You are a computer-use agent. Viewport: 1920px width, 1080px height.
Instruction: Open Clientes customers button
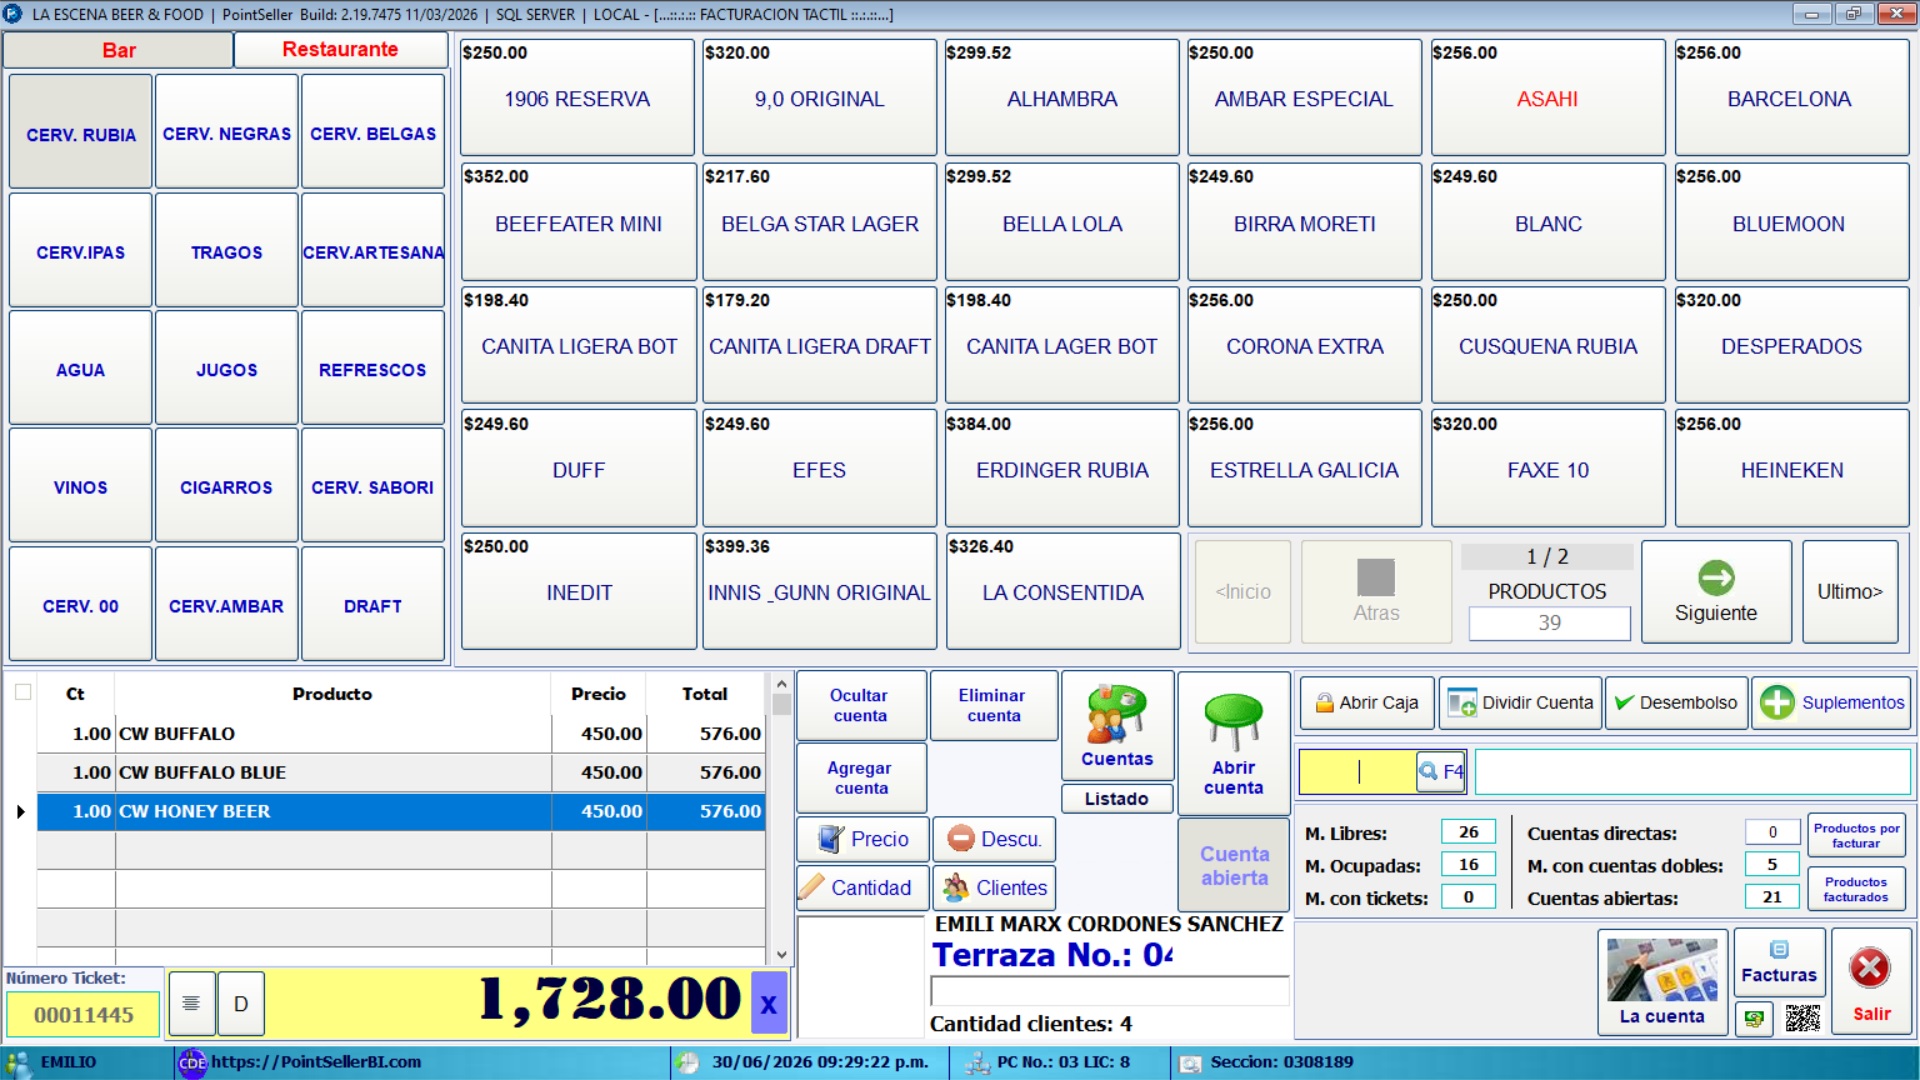pos(994,888)
